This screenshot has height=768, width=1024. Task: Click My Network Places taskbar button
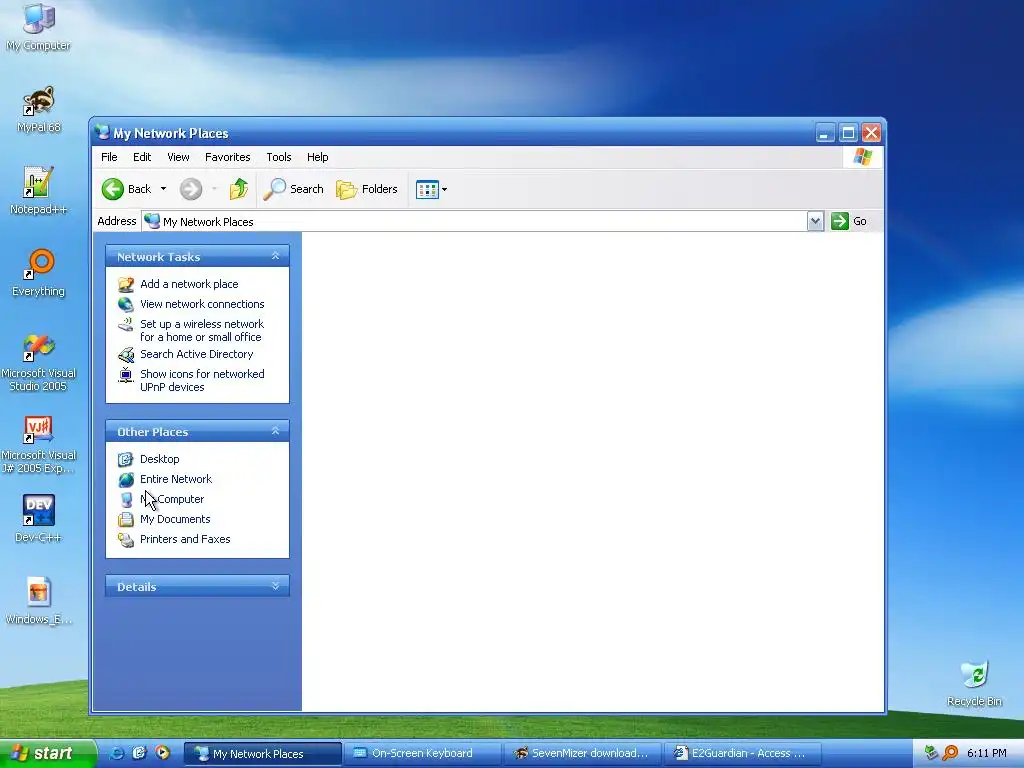(263, 754)
